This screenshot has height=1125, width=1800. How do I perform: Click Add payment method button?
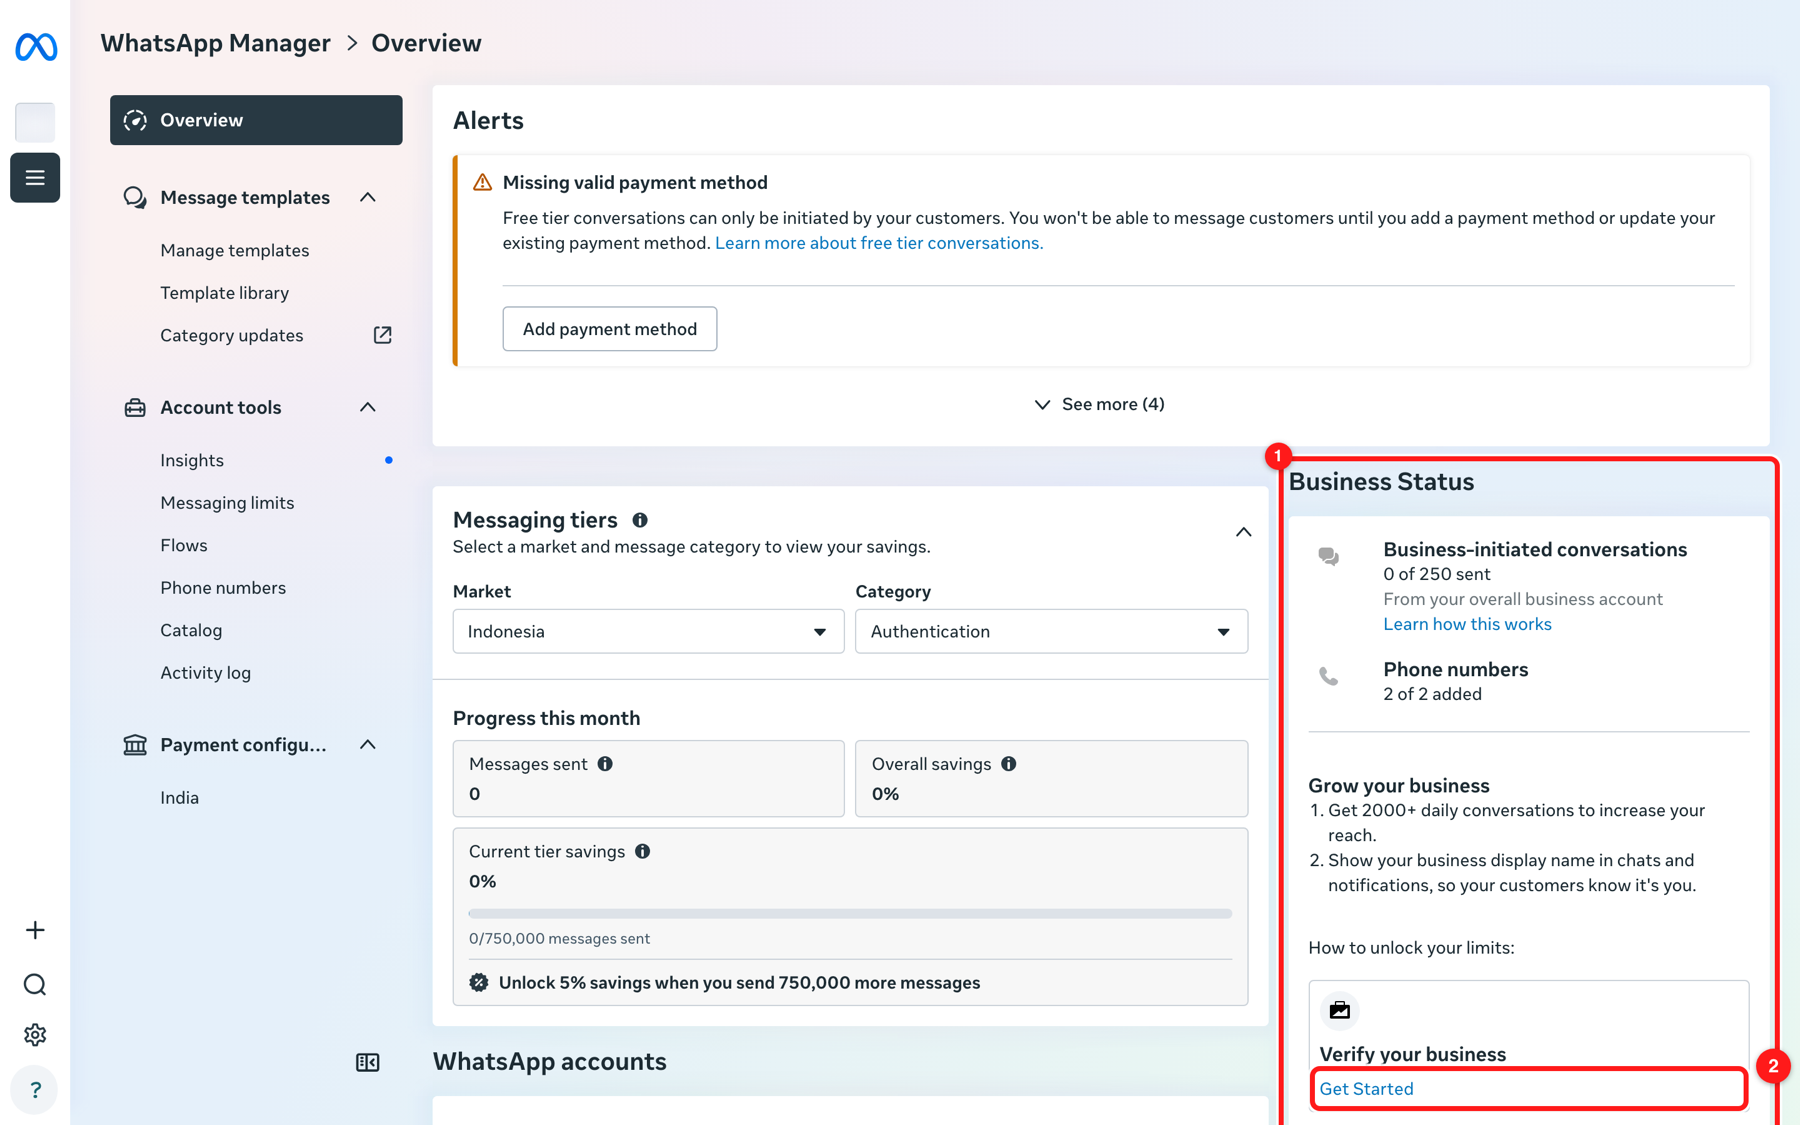click(610, 329)
